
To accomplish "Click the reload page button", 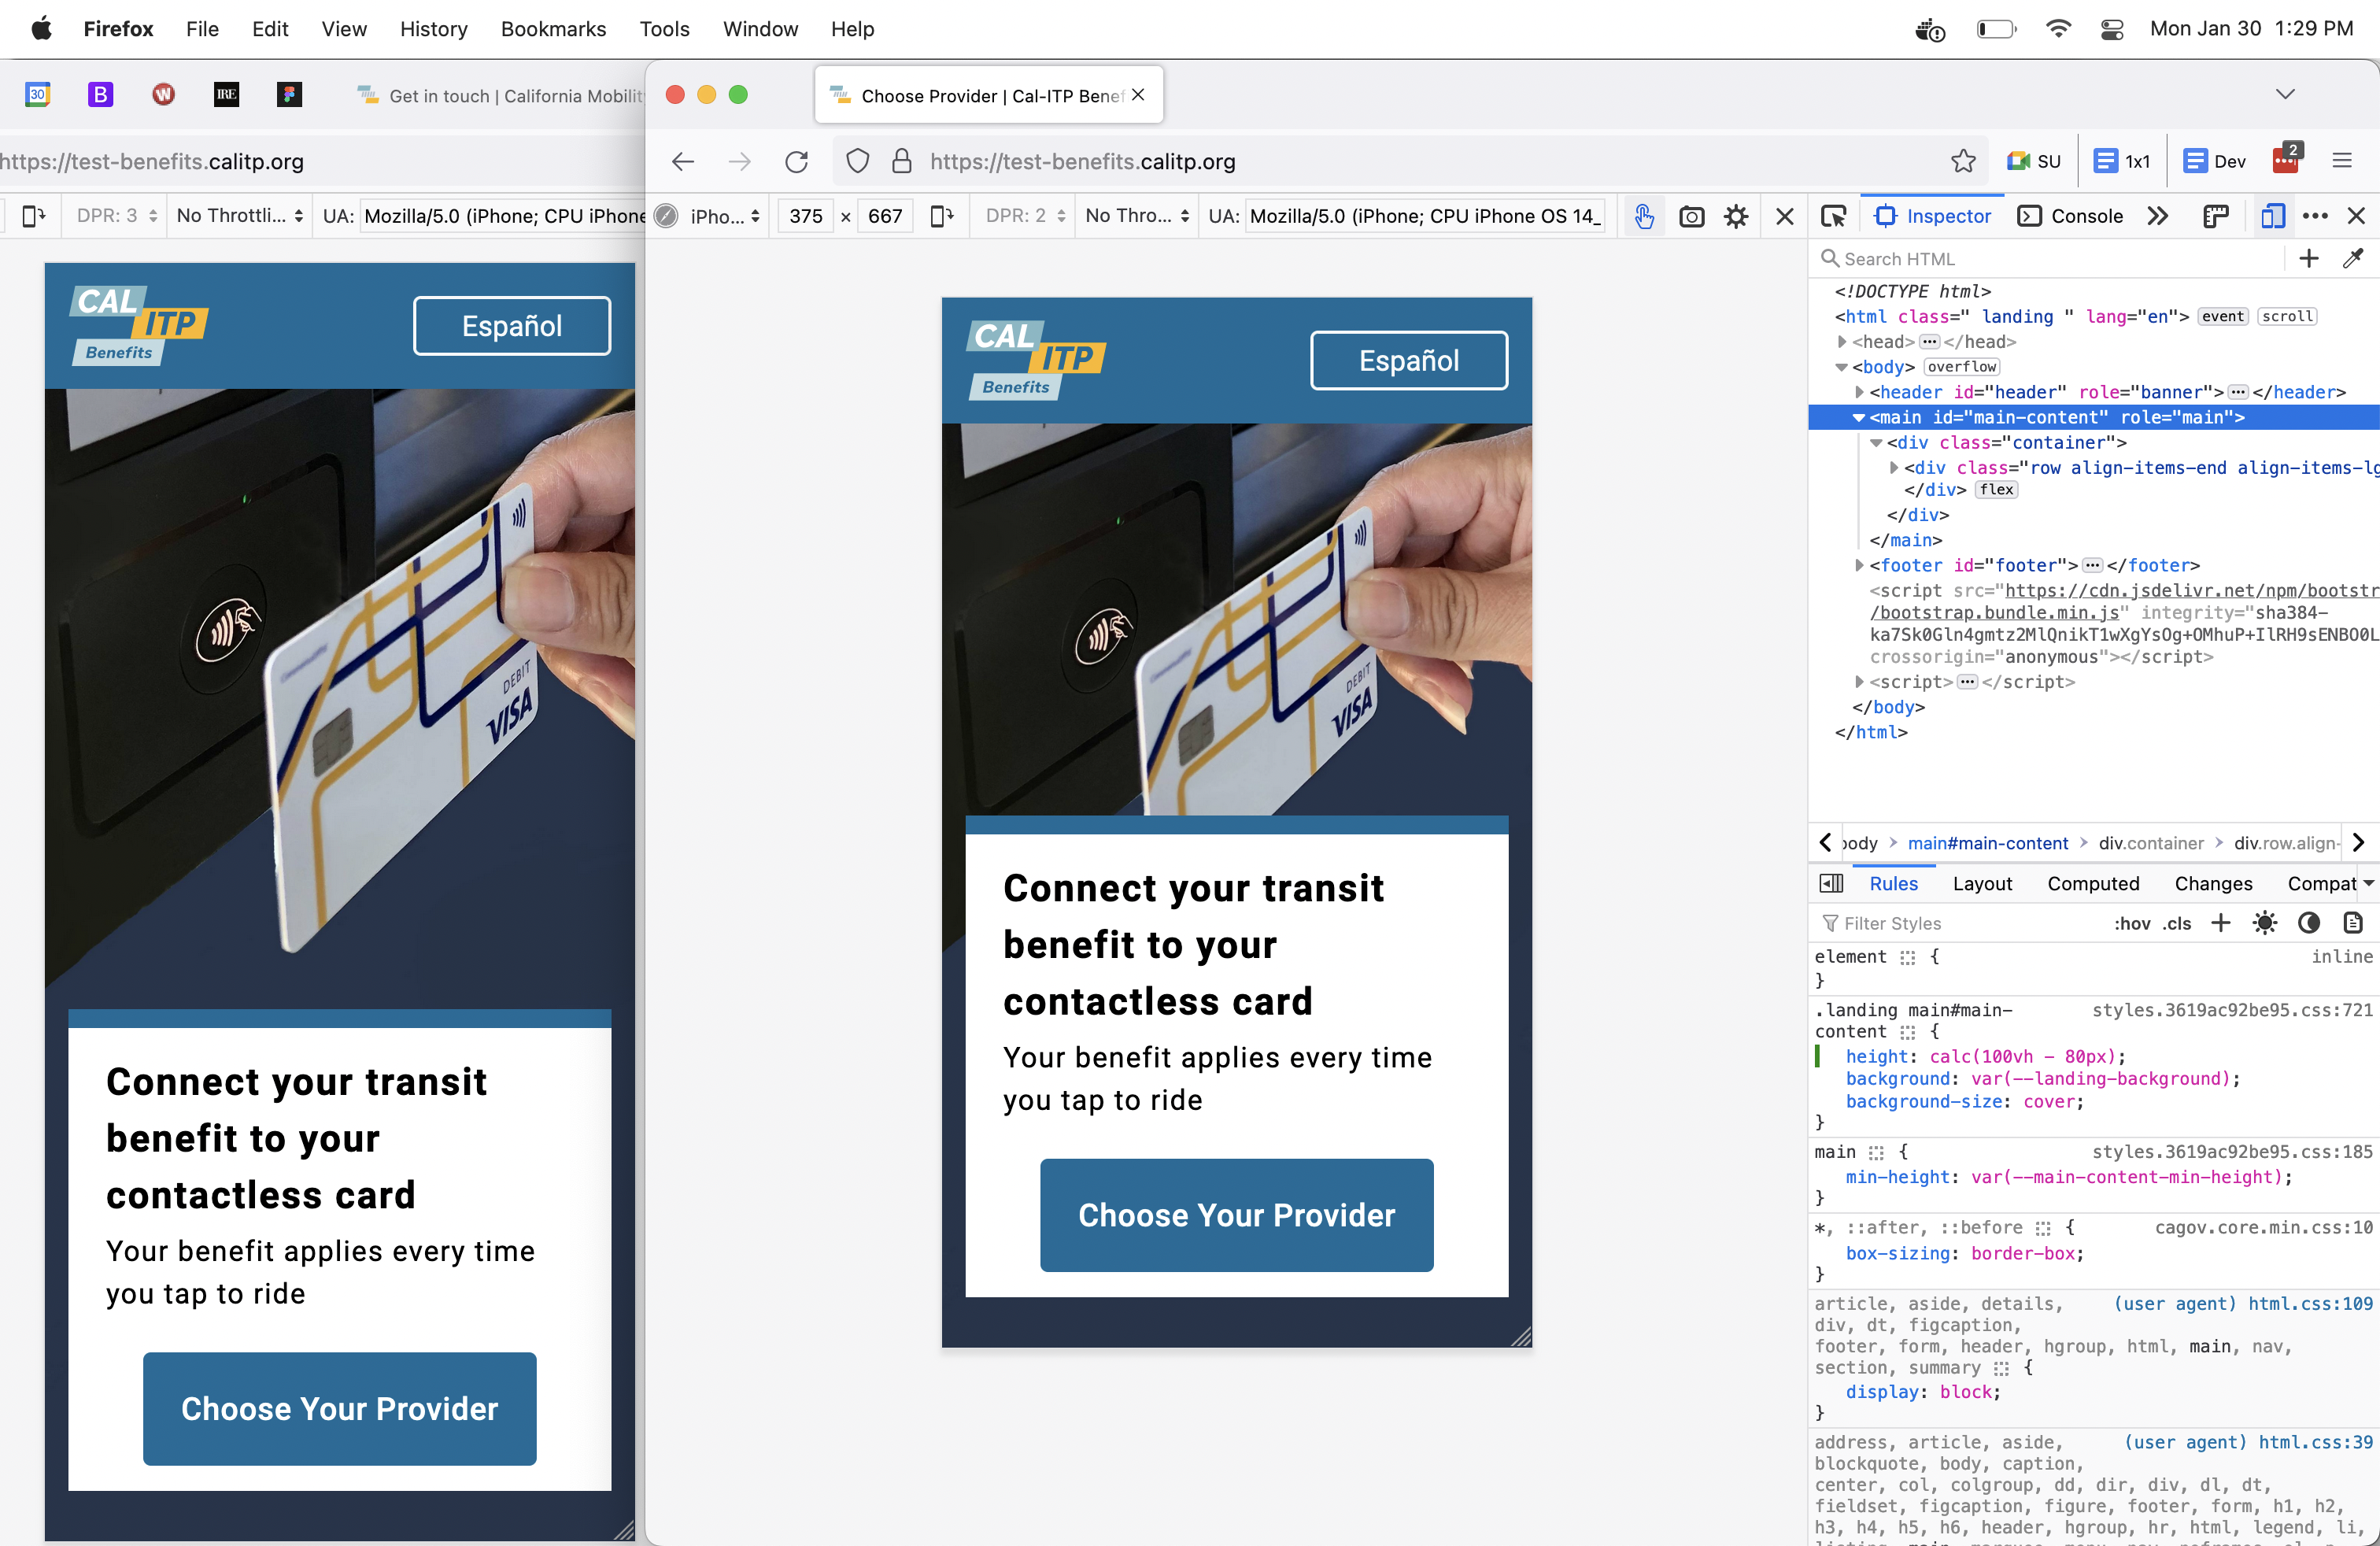I will click(796, 161).
